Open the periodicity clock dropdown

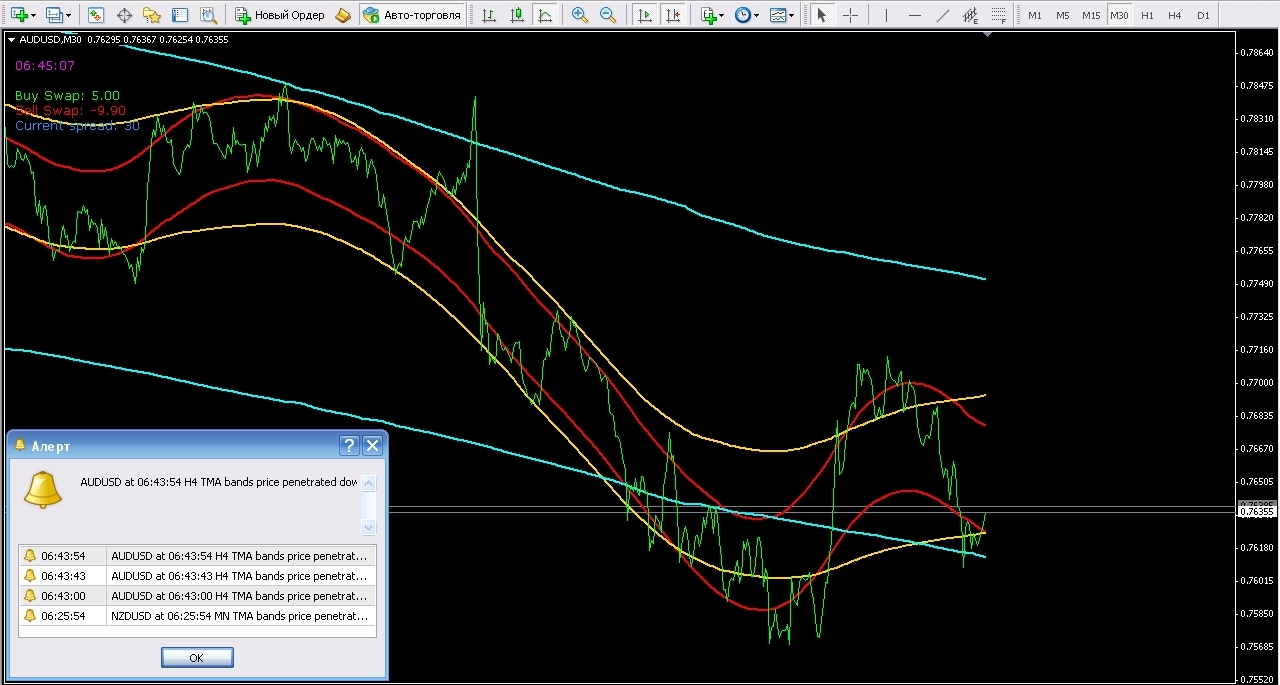(756, 15)
